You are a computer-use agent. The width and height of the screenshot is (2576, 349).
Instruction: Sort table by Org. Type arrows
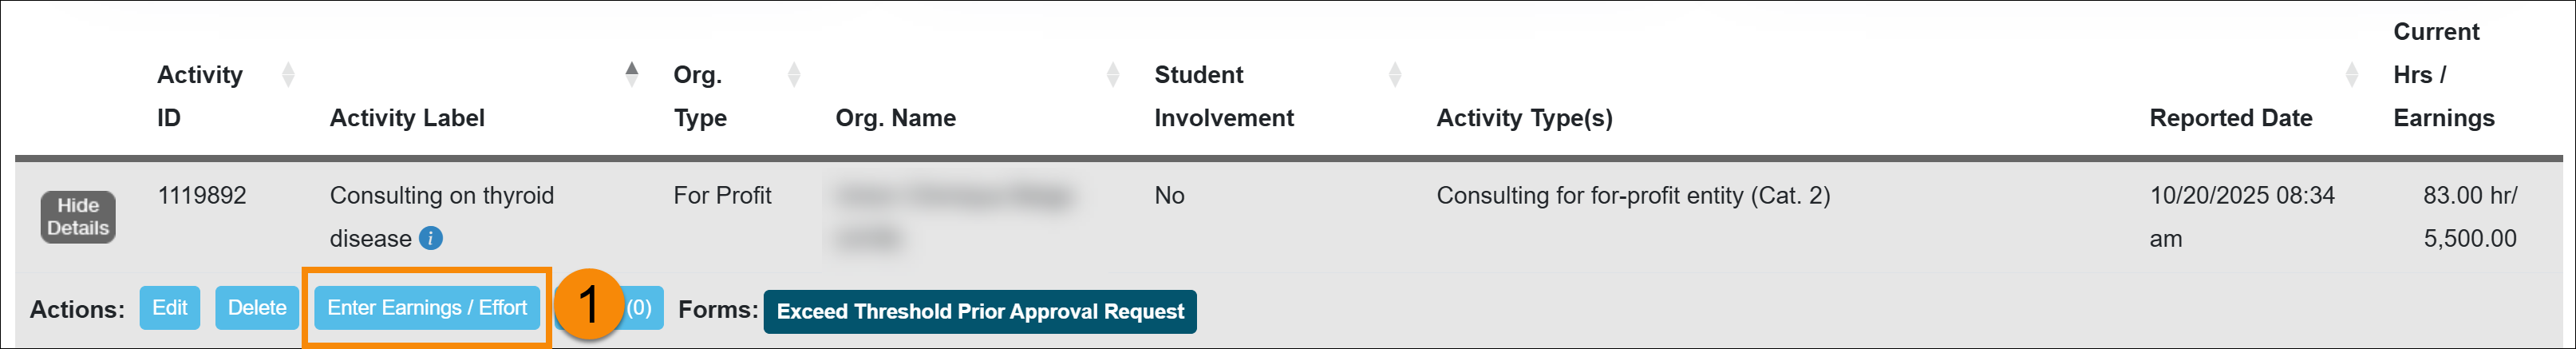794,75
